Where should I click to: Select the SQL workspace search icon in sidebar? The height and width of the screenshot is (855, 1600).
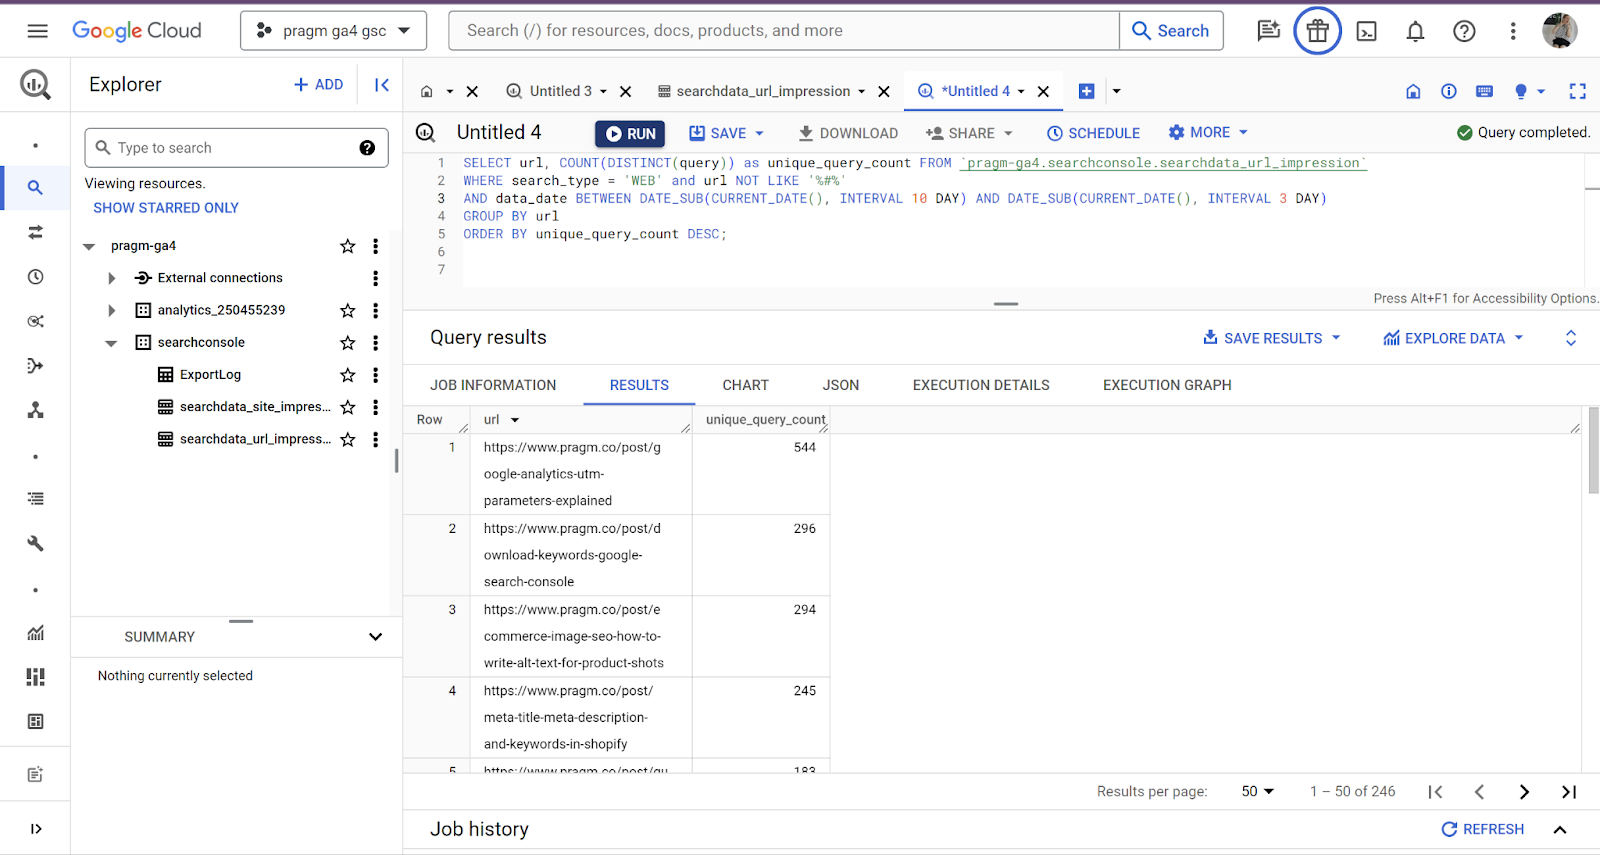coord(36,187)
